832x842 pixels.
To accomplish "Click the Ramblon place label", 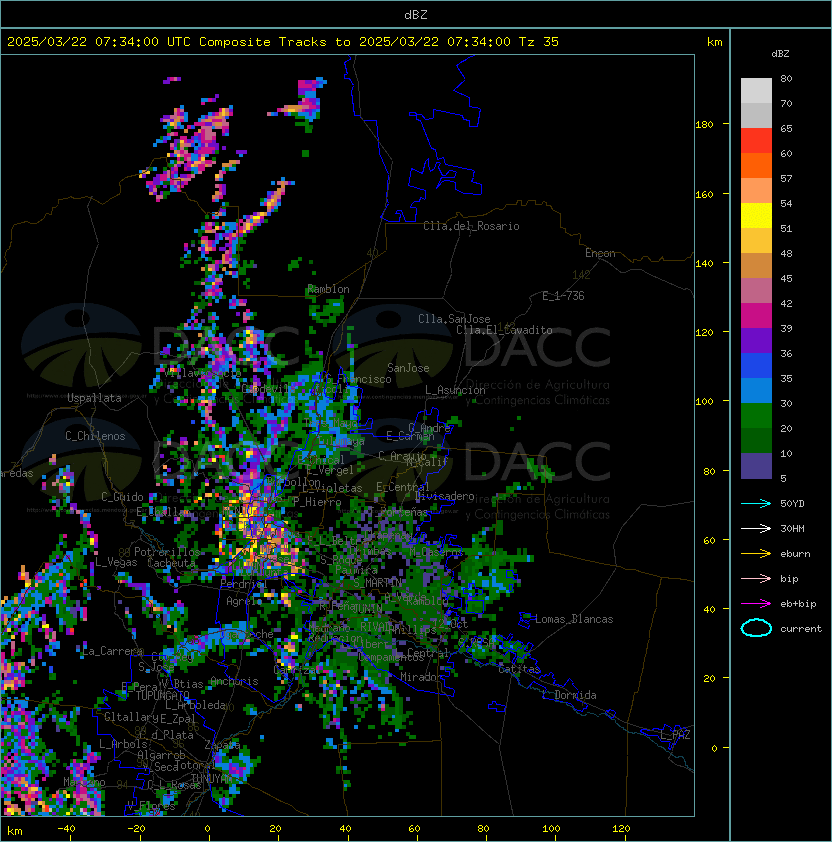I will coord(328,289).
